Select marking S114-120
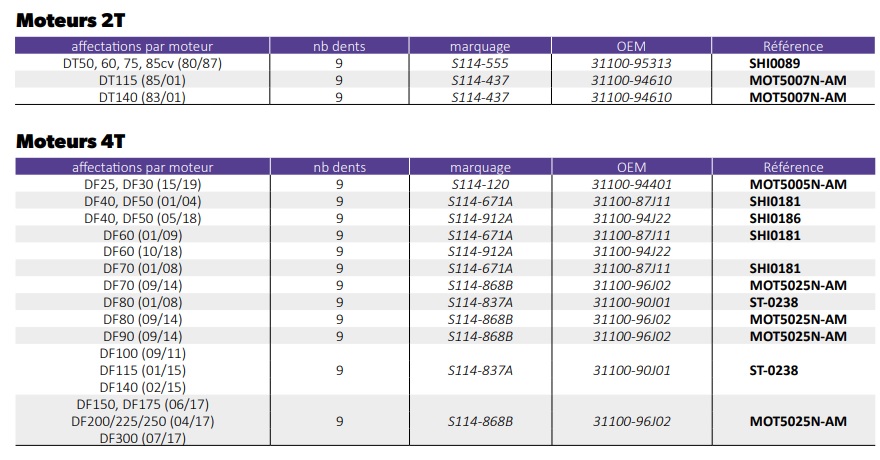Image resolution: width=880 pixels, height=460 pixels. pyautogui.click(x=480, y=184)
